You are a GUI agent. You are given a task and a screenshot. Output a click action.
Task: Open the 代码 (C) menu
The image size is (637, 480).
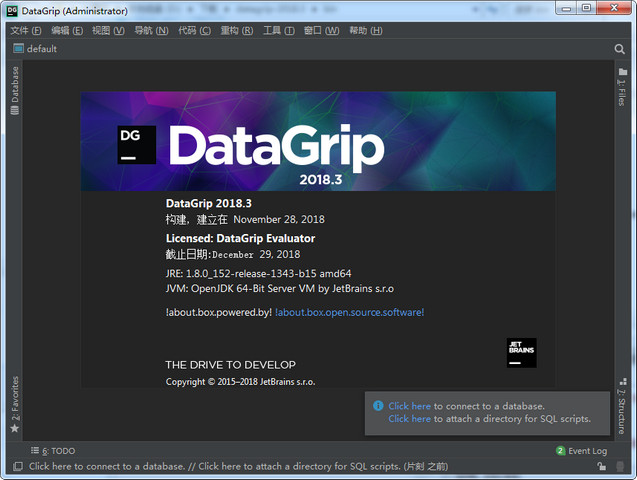(195, 30)
